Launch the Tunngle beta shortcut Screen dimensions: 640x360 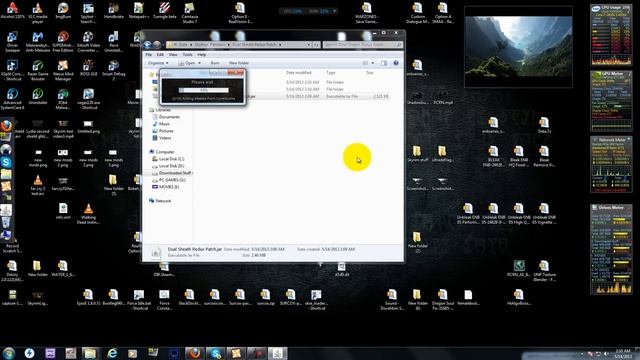pyautogui.click(x=164, y=11)
